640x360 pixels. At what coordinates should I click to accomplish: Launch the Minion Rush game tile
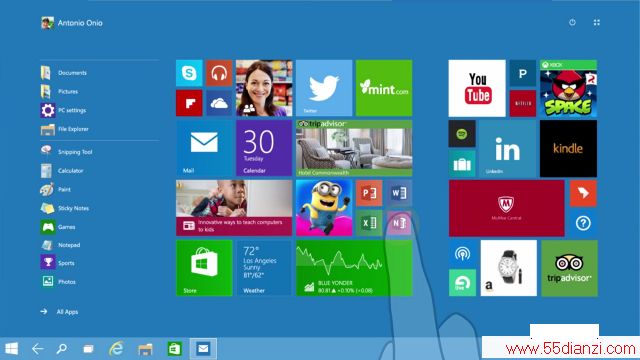click(x=324, y=208)
